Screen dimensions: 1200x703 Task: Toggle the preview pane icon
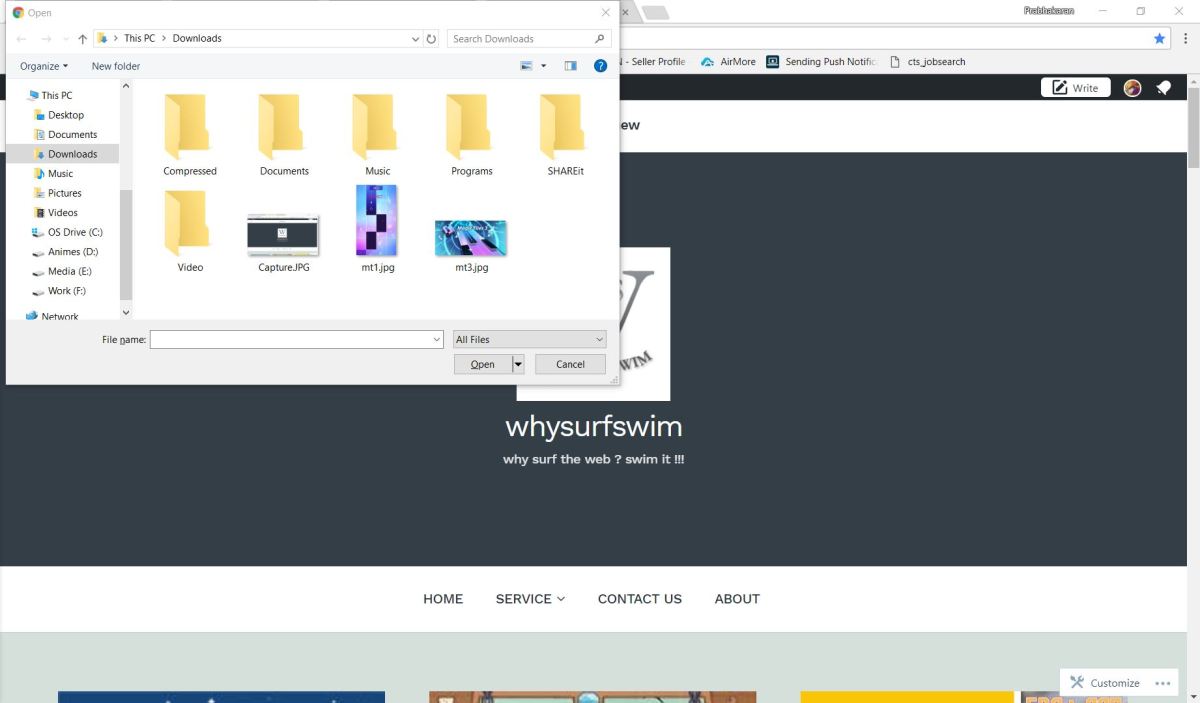click(x=570, y=66)
